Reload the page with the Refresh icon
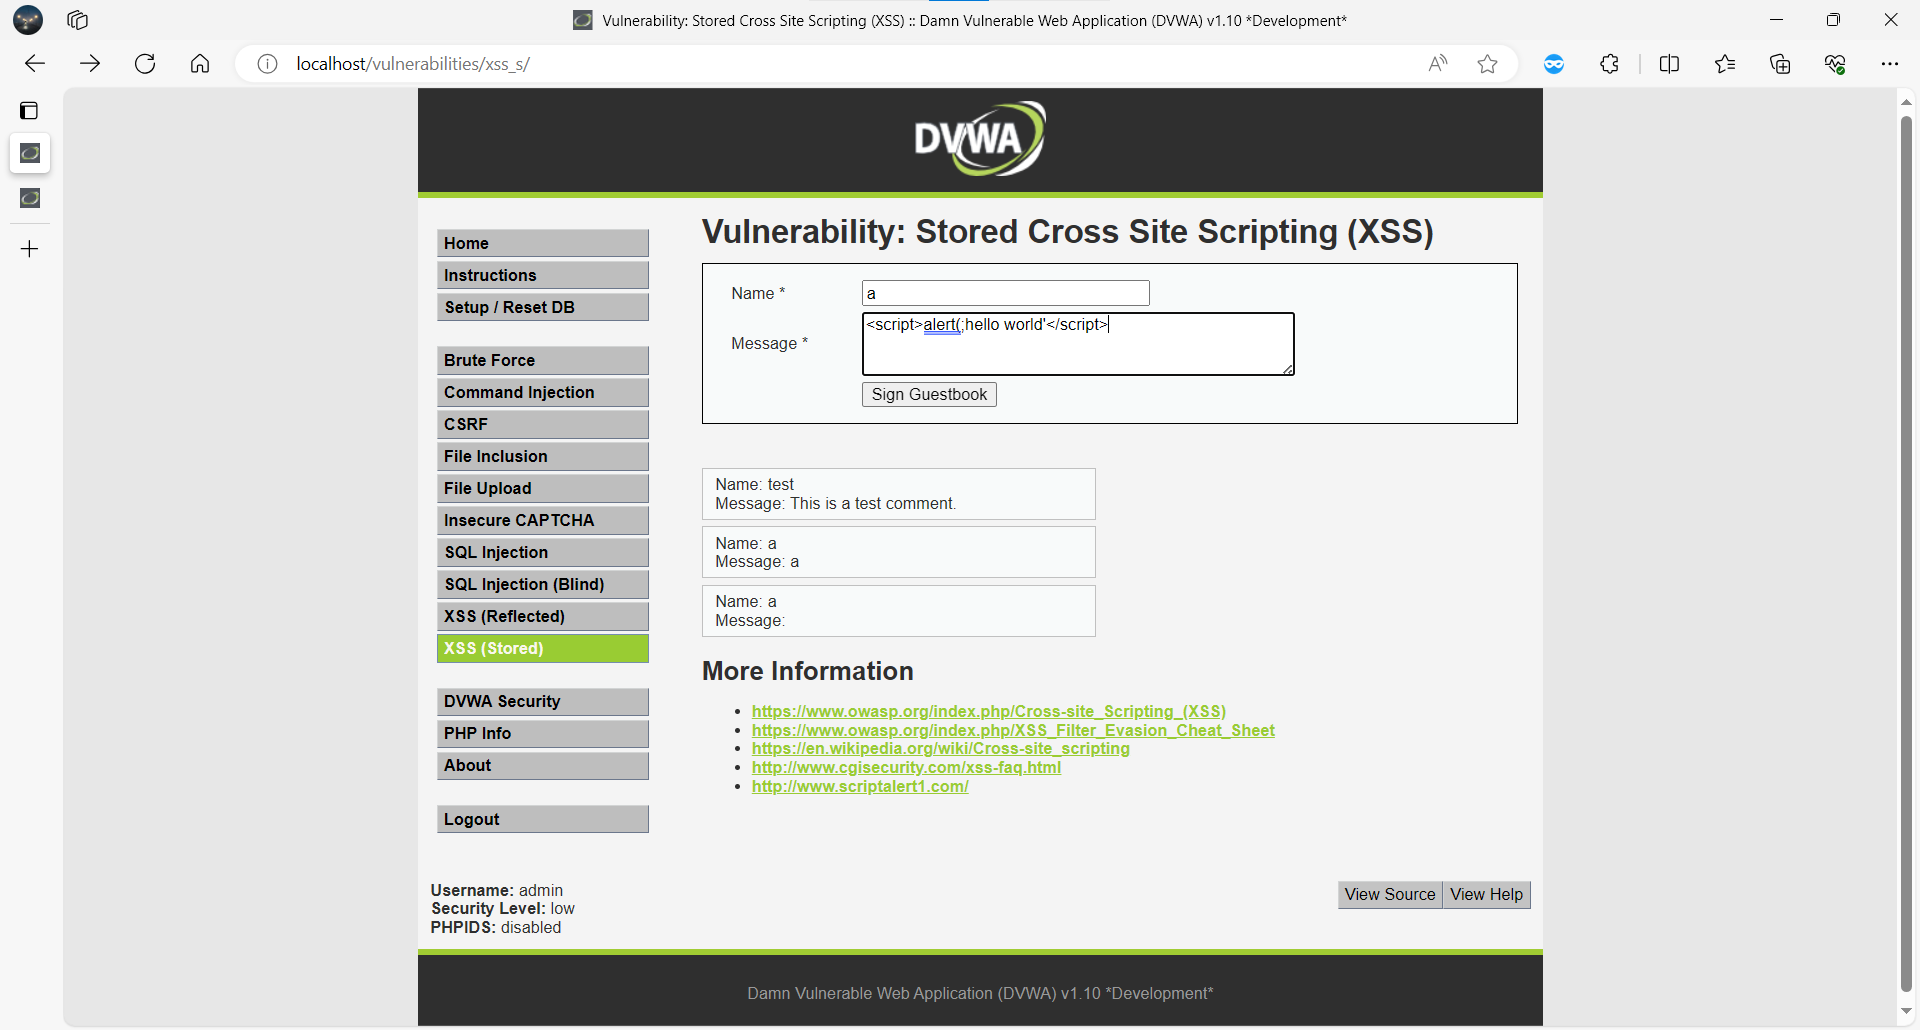The image size is (1920, 1030). [x=145, y=64]
